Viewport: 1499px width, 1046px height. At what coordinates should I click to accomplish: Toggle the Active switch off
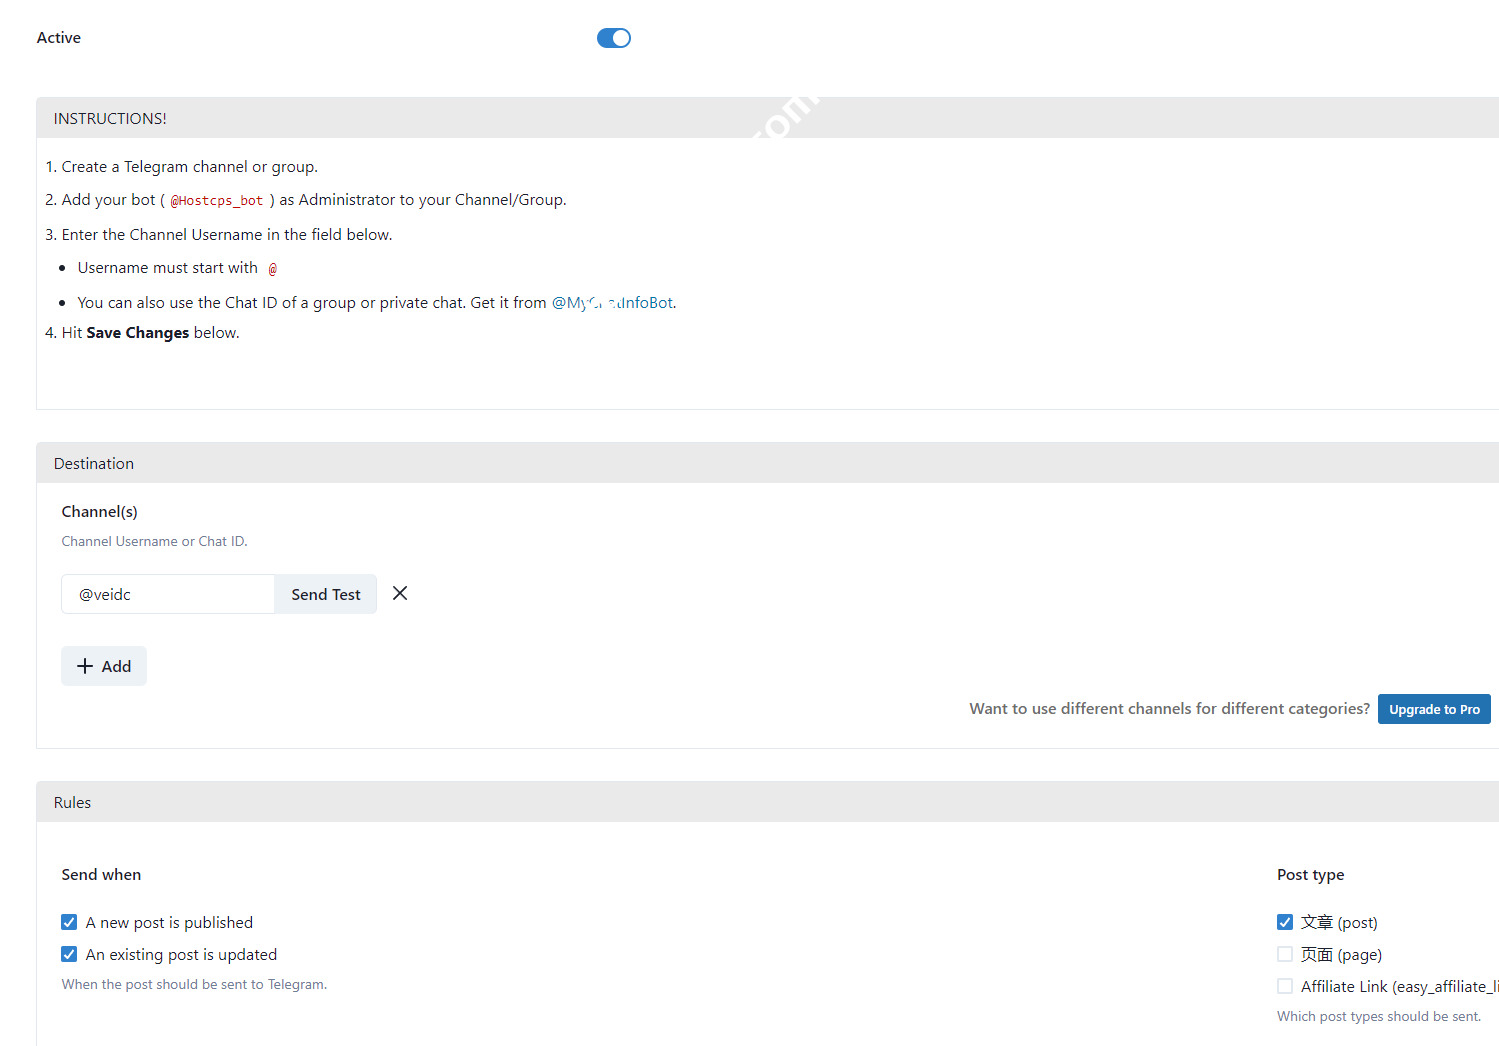(x=613, y=38)
